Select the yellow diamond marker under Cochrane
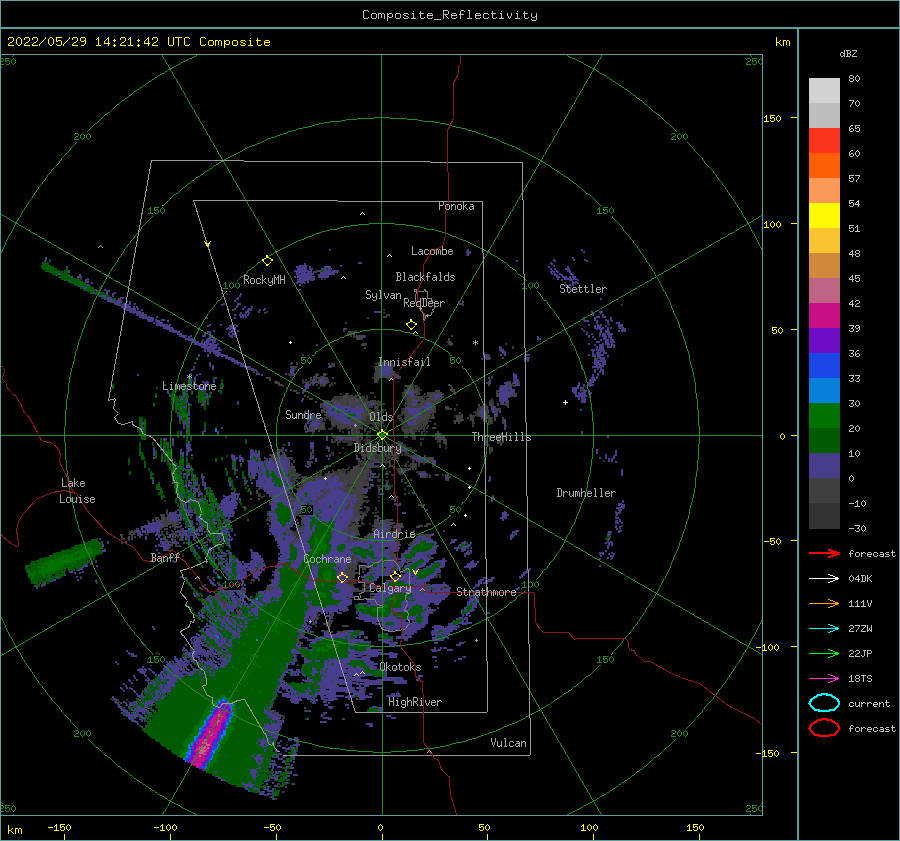Viewport: 900px width, 841px height. pyautogui.click(x=342, y=577)
